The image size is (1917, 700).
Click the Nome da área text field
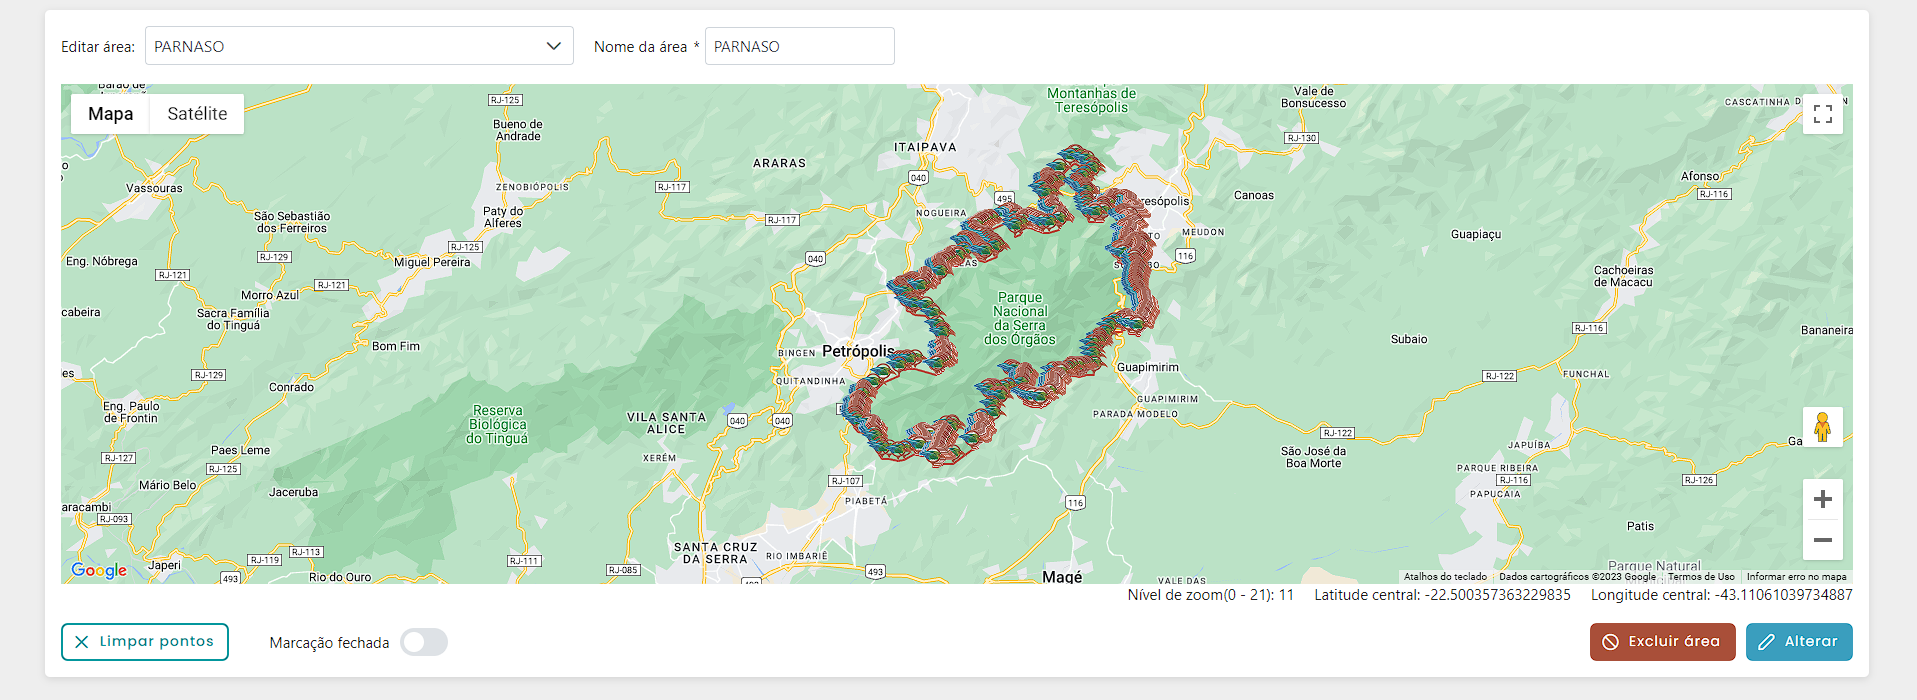[x=799, y=46]
